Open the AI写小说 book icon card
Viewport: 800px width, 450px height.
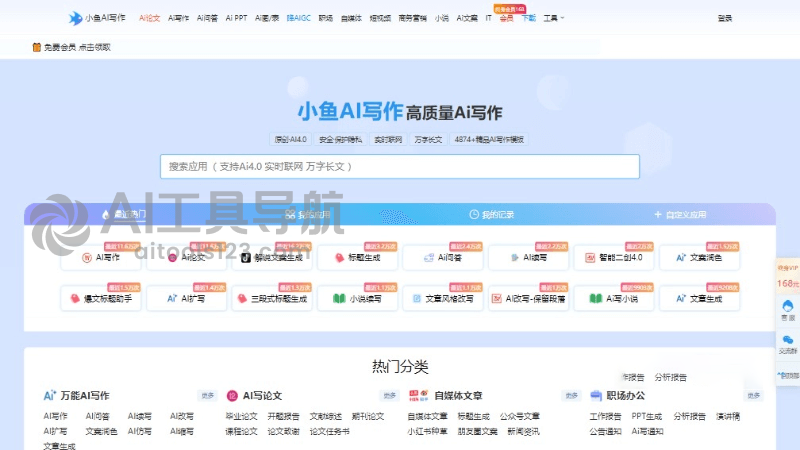tap(596, 298)
